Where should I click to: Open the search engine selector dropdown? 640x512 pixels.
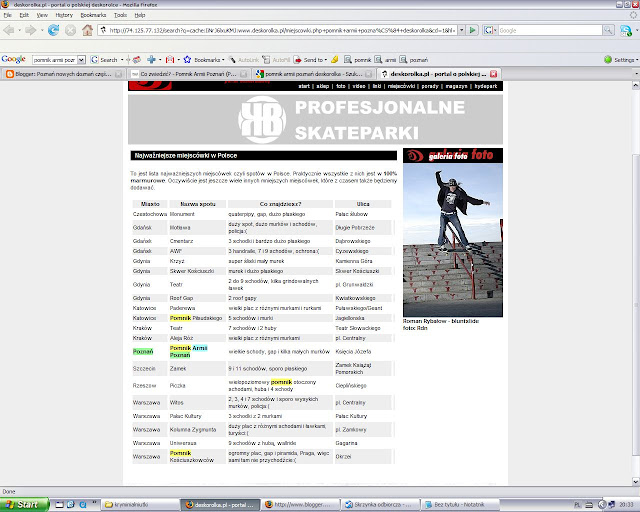[489, 30]
